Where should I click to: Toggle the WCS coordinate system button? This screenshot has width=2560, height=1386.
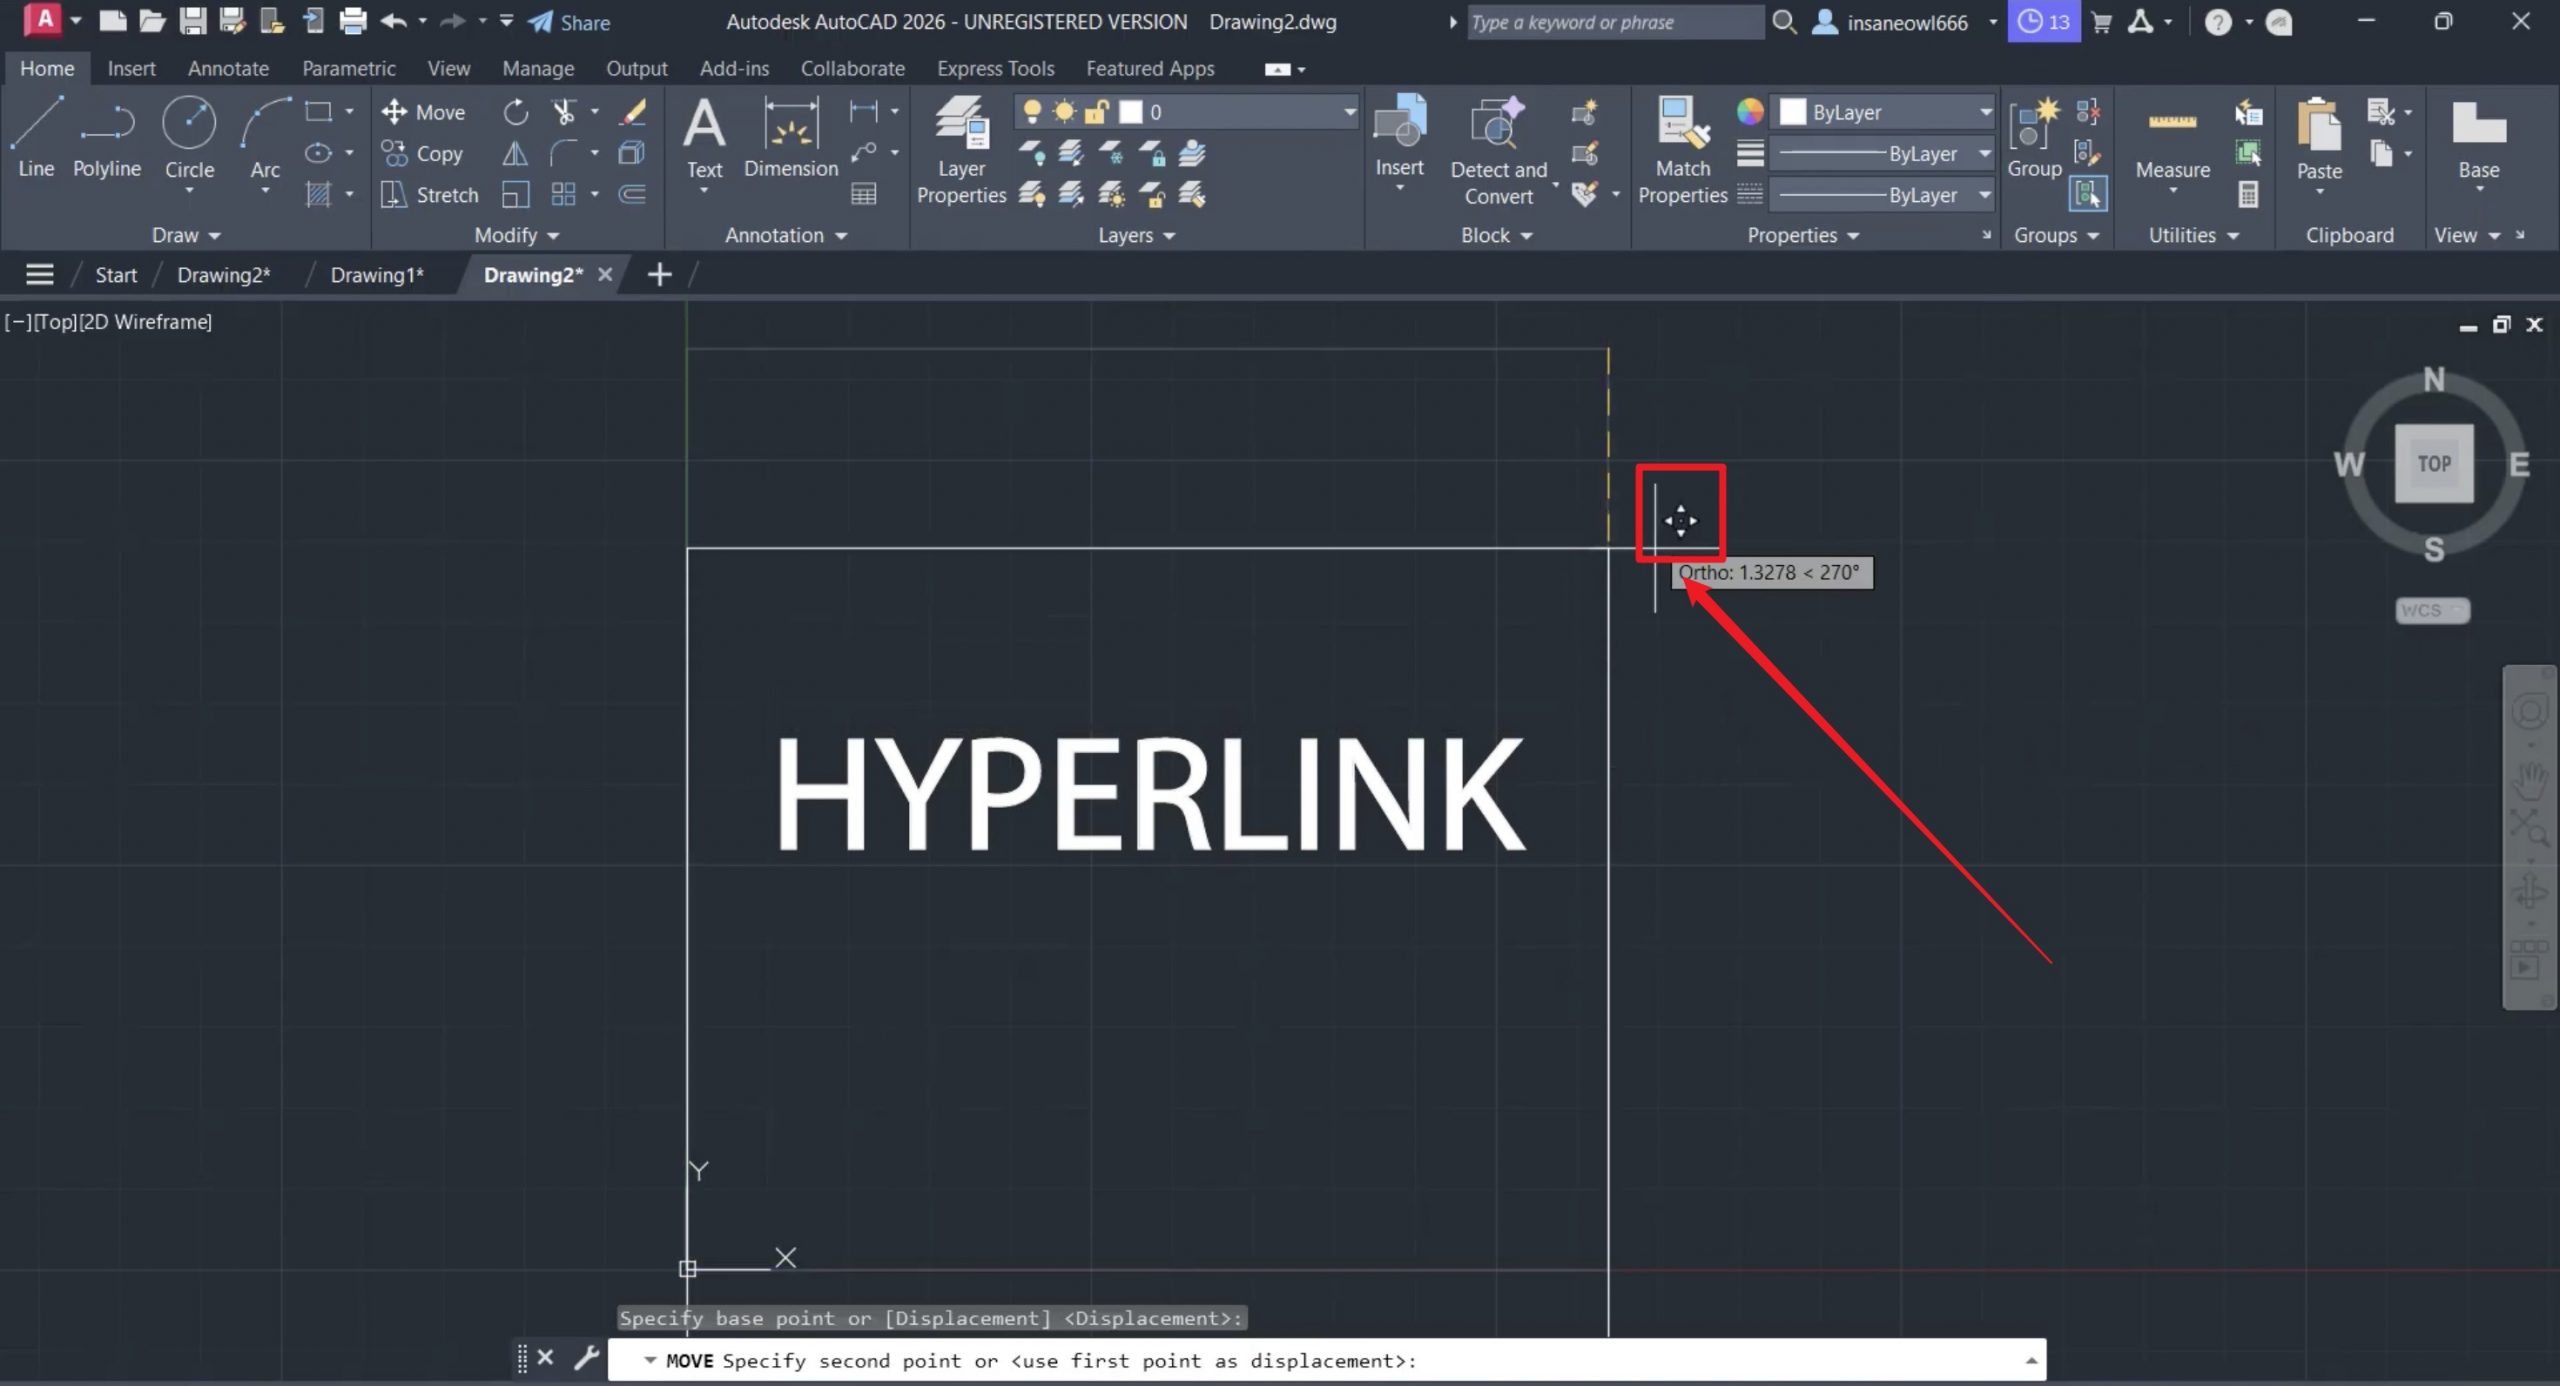[2433, 610]
